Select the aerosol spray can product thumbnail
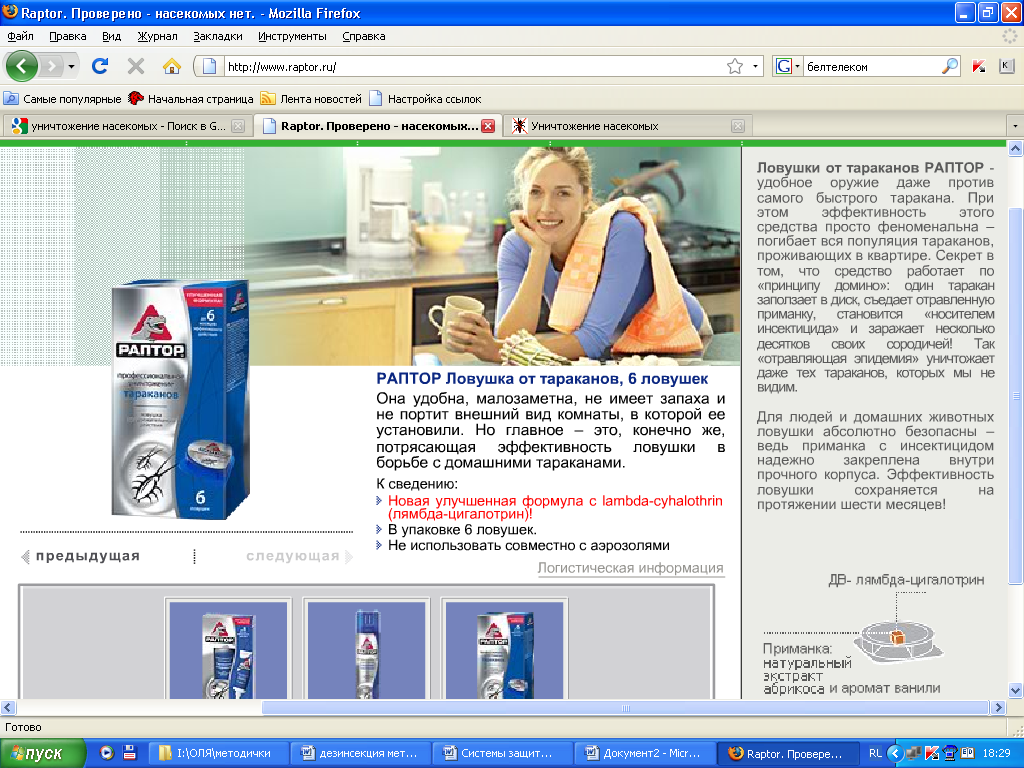The image size is (1024, 768). [x=366, y=650]
